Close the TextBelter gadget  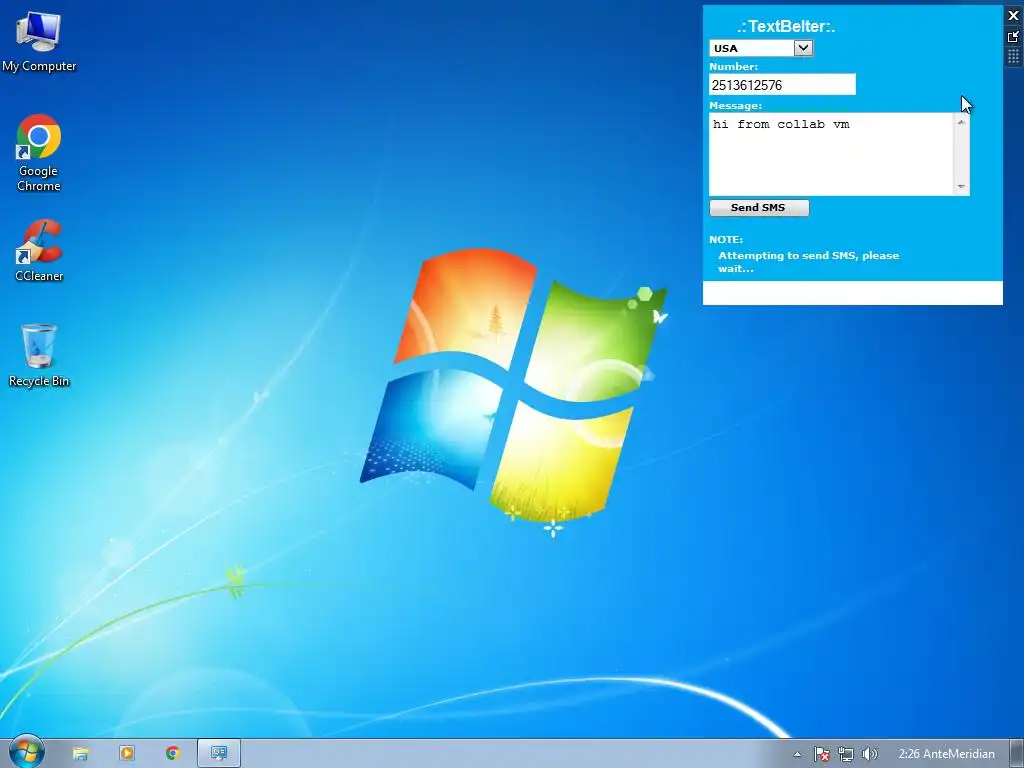[x=1014, y=16]
